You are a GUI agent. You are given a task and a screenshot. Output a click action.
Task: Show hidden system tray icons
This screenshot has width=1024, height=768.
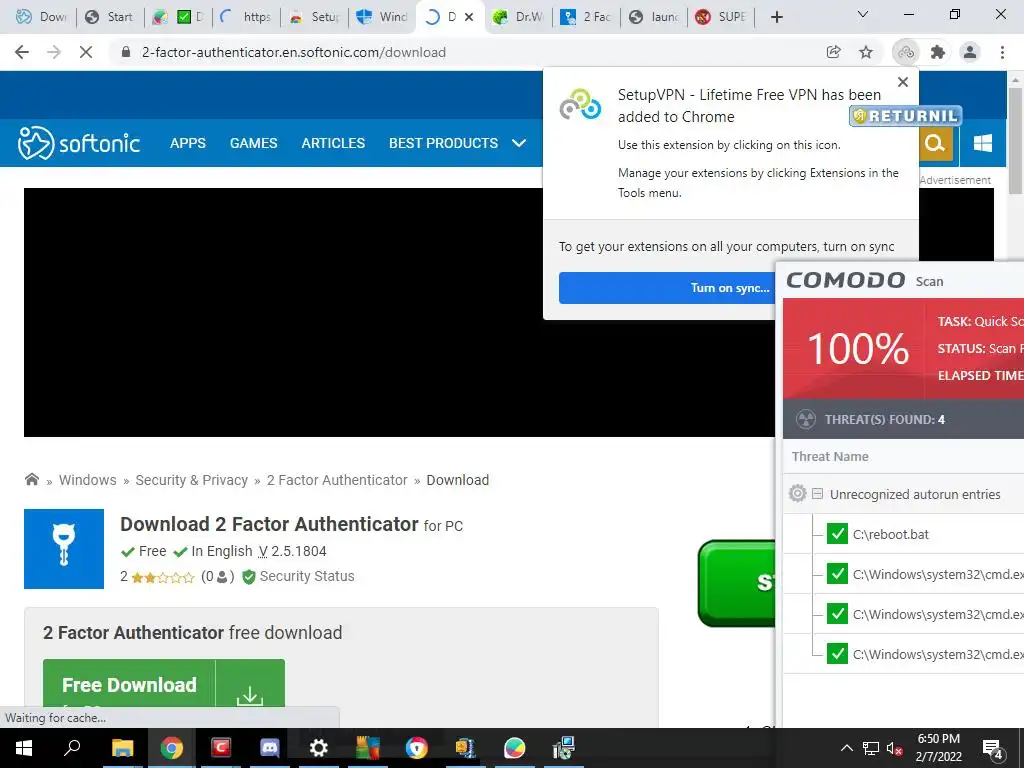pyautogui.click(x=846, y=748)
